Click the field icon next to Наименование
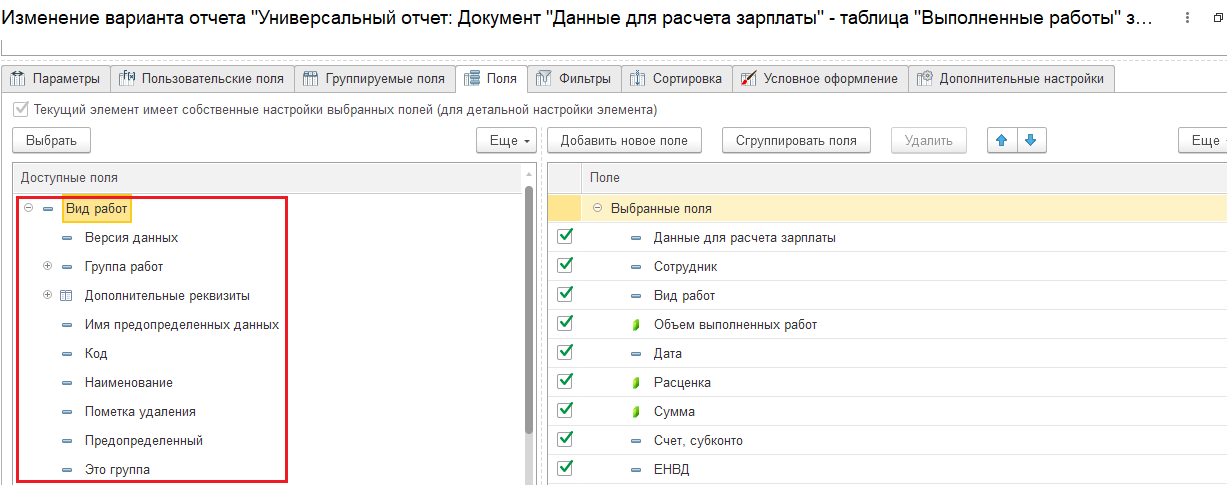Viewport: 1227px width, 485px height. [66, 383]
